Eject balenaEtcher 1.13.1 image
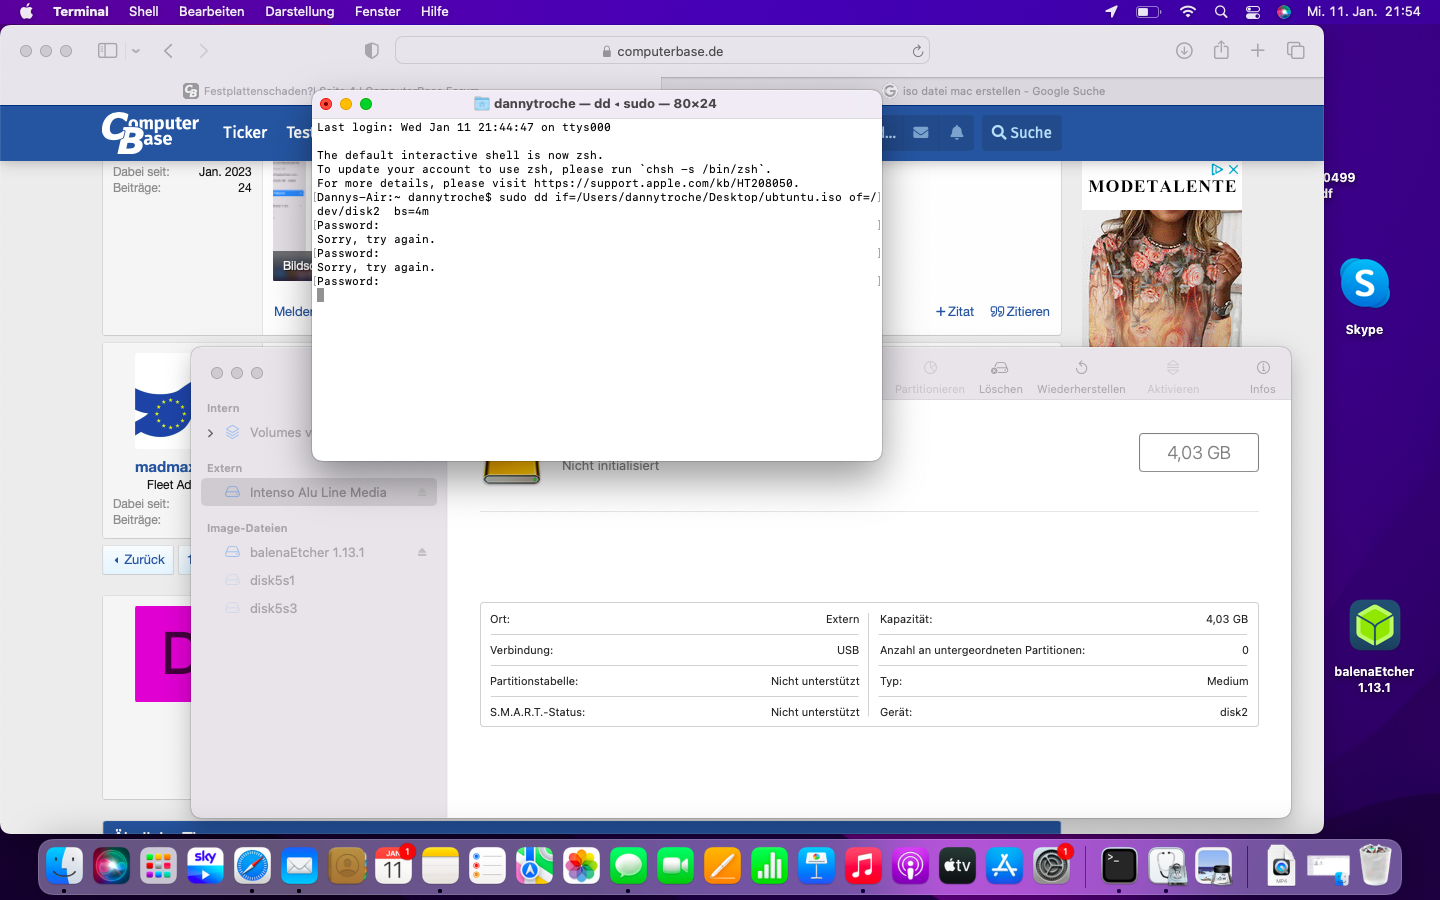 (422, 552)
